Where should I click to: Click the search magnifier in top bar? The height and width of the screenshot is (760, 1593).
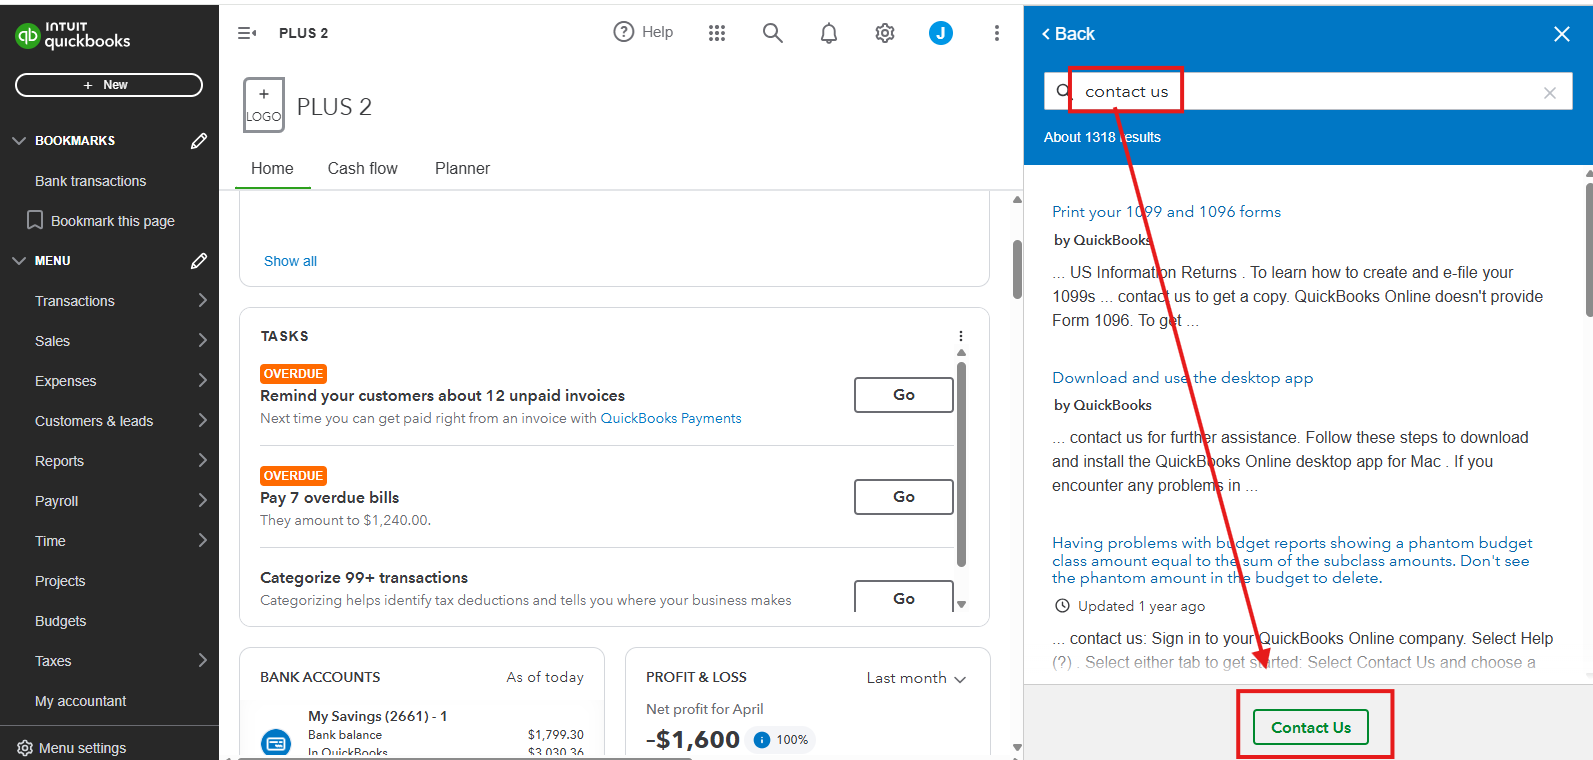[773, 33]
